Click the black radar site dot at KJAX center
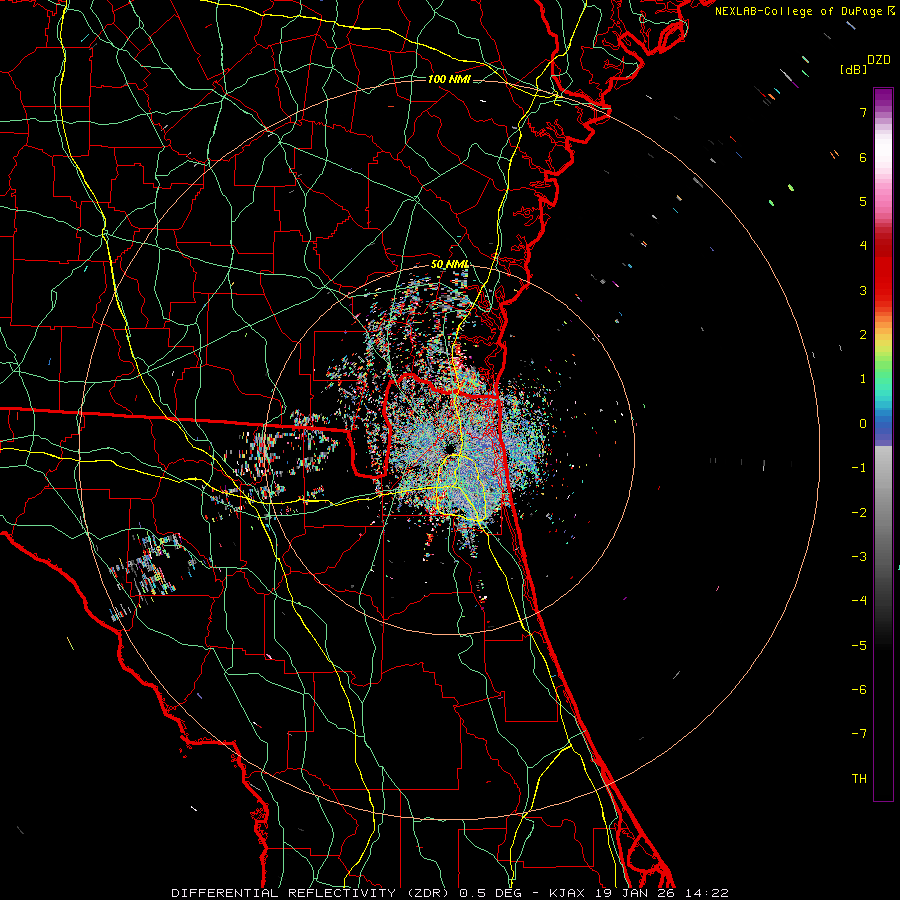 click(449, 449)
